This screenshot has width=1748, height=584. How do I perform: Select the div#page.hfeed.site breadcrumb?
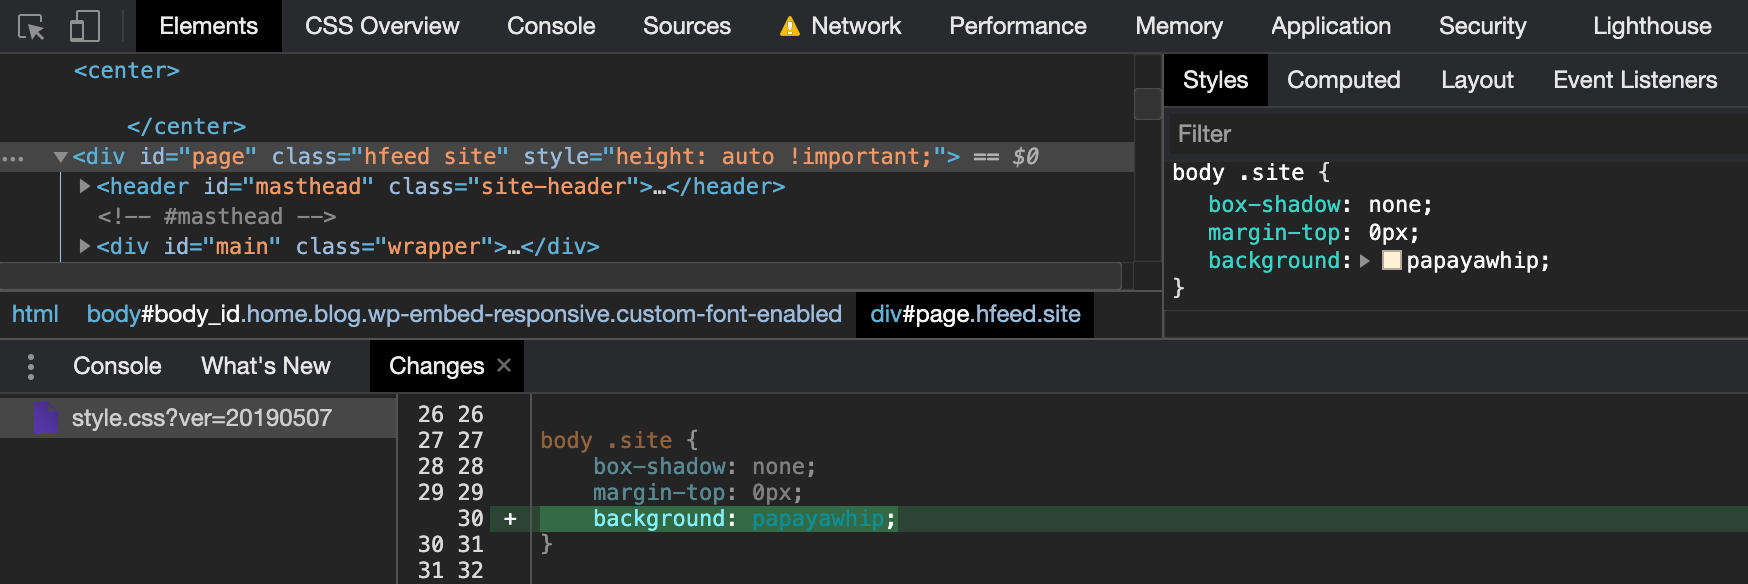coord(975,314)
